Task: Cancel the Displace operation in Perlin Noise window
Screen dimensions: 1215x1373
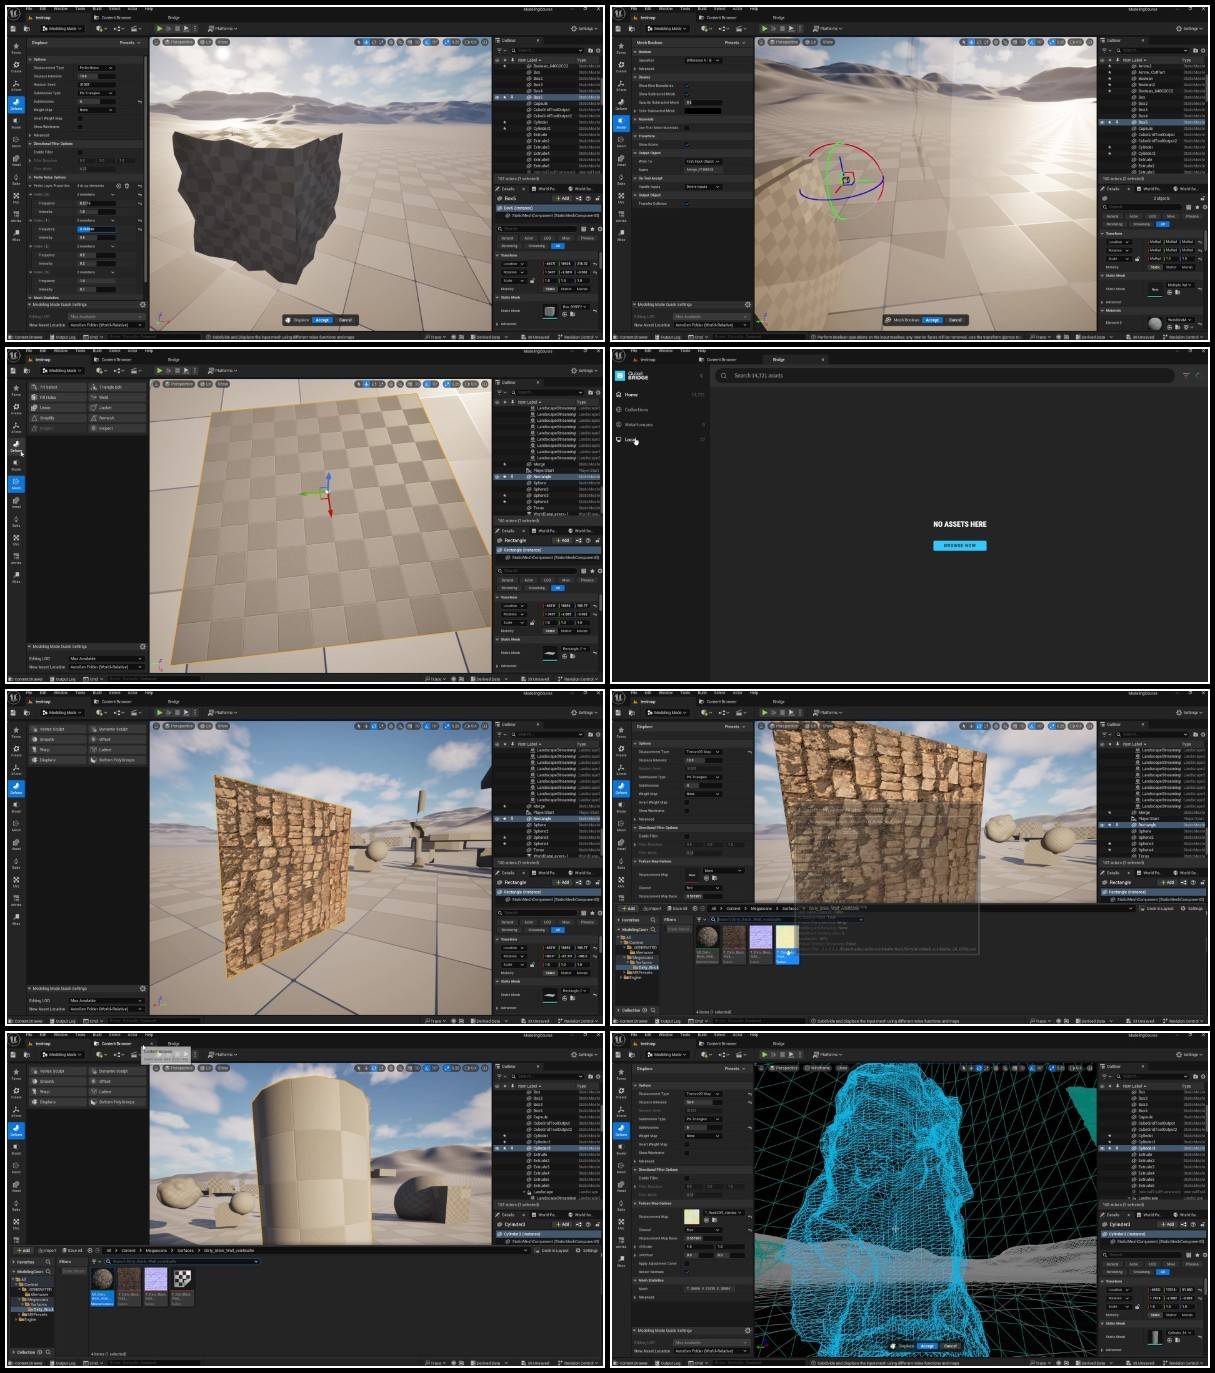Action: tap(345, 320)
